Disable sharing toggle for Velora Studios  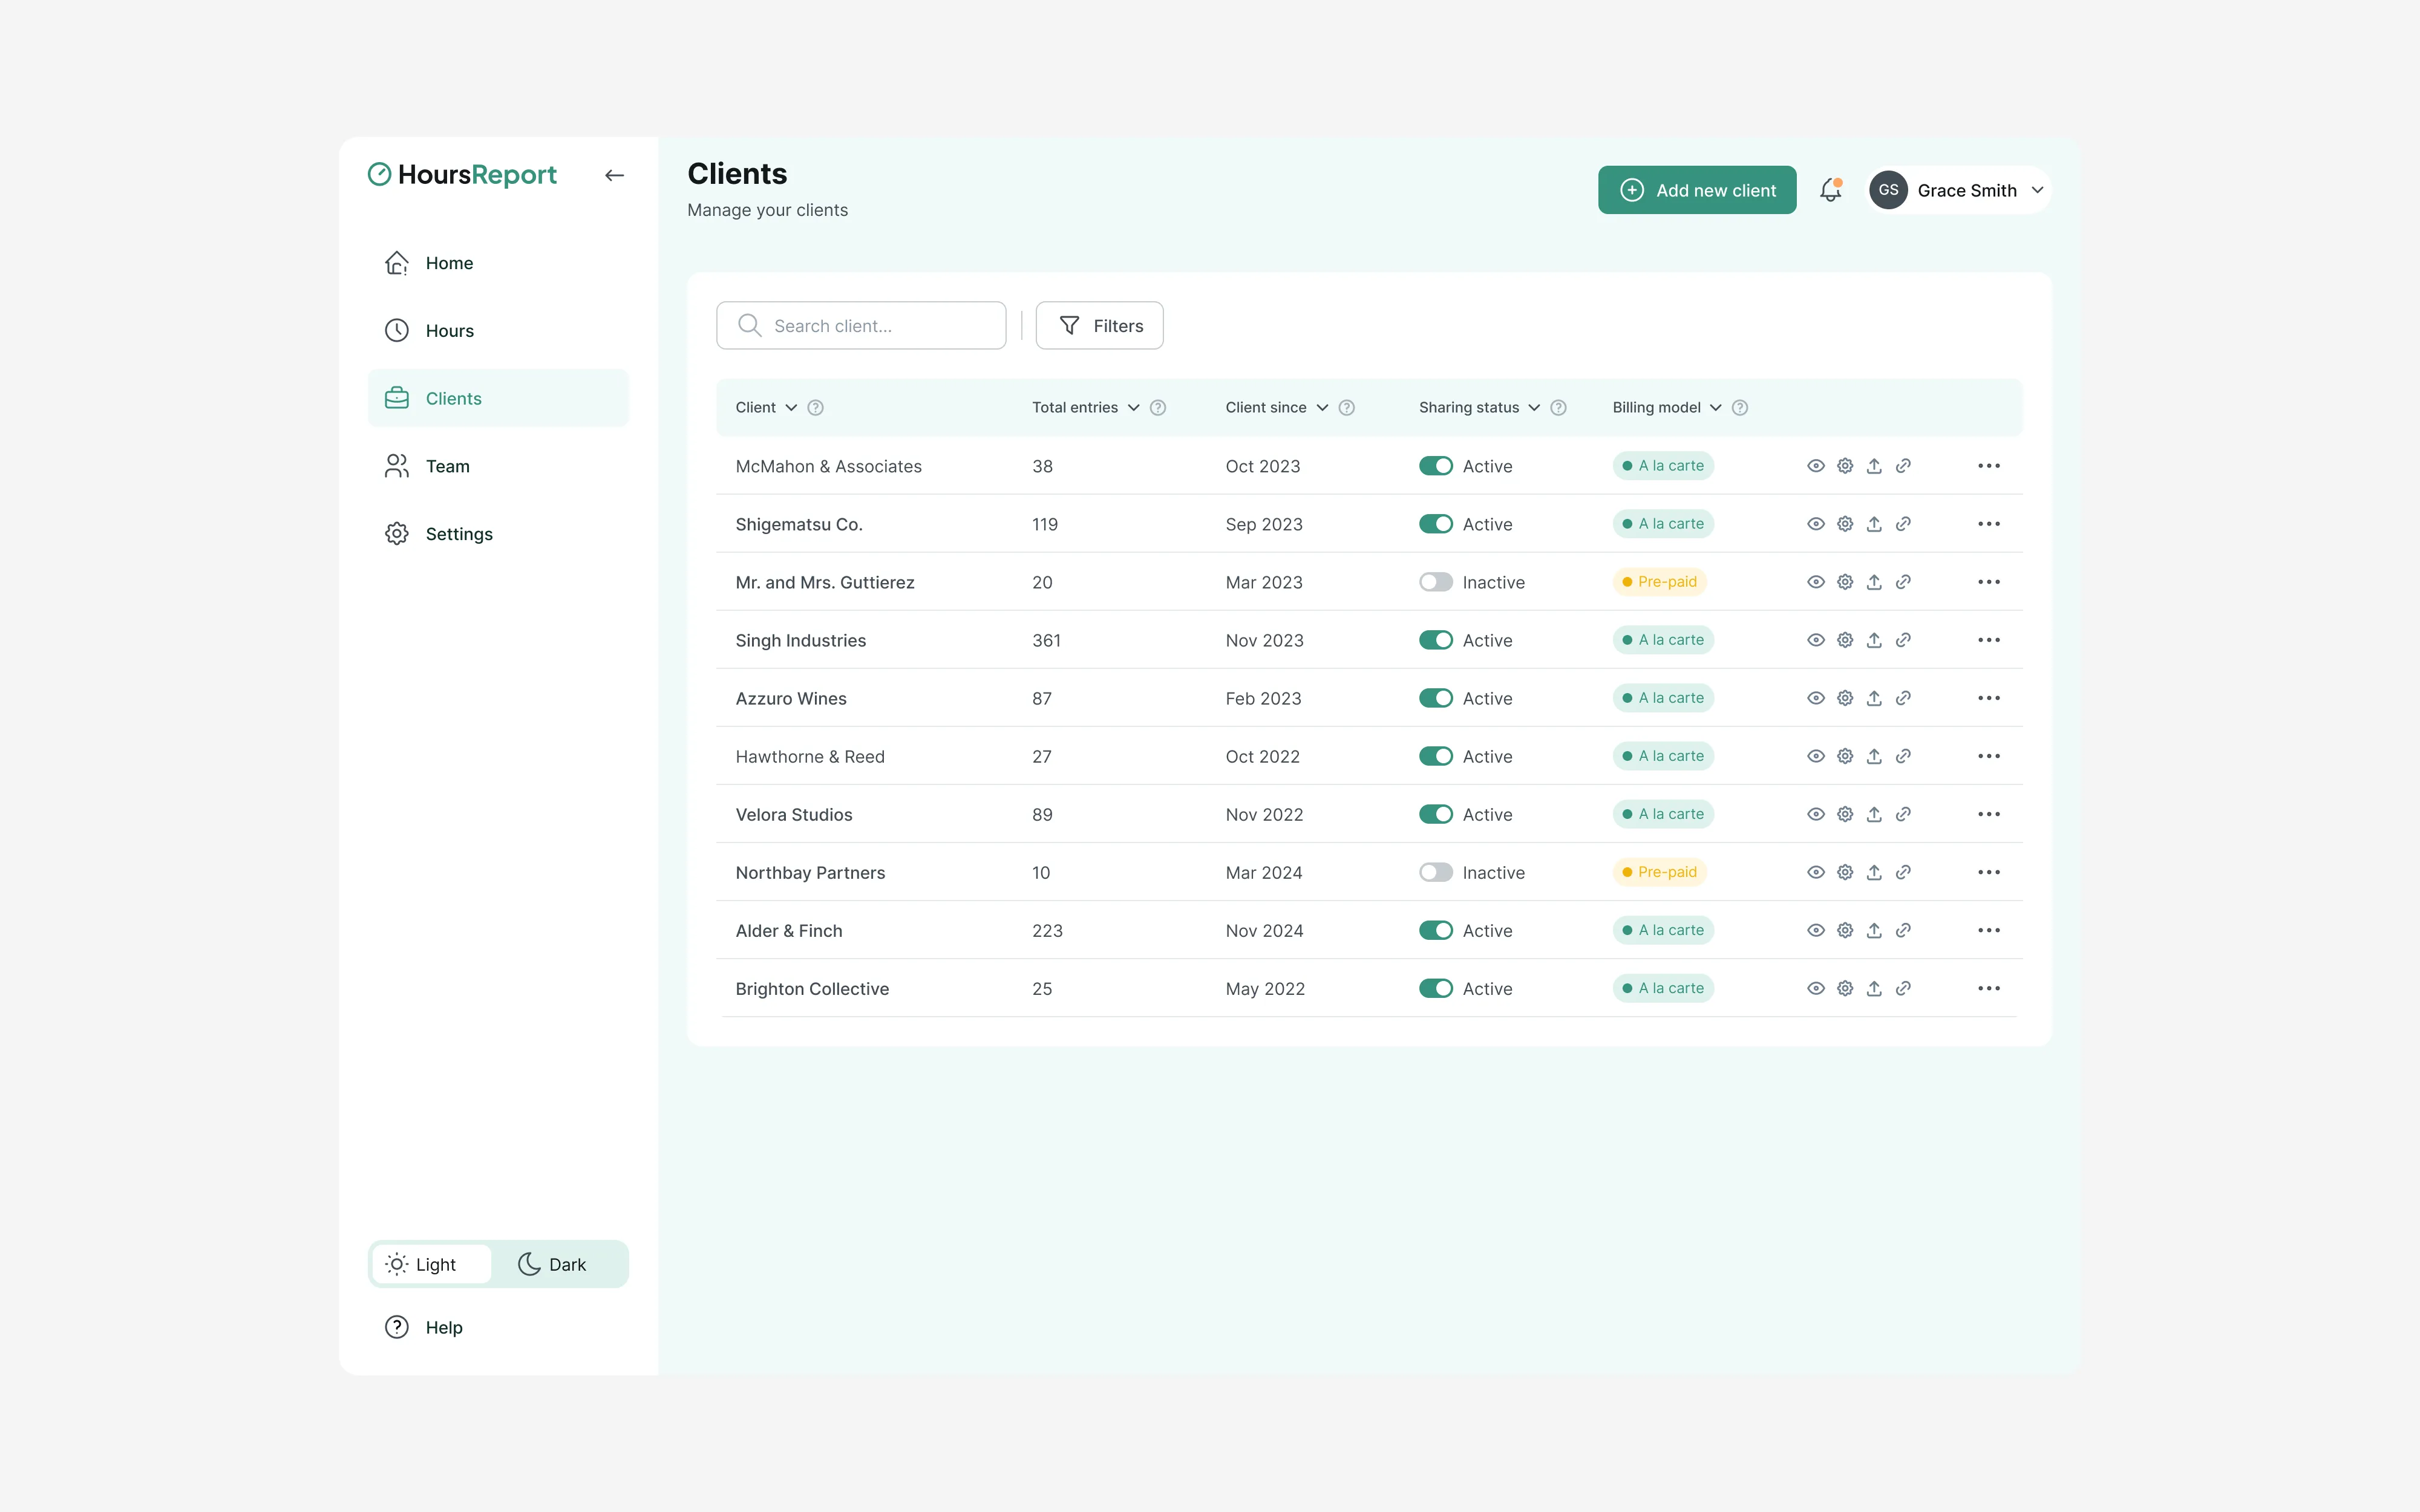click(1436, 814)
